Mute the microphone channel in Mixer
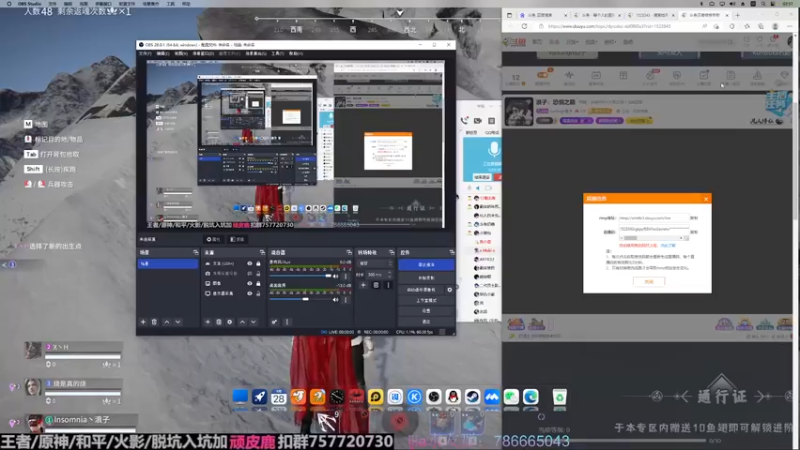The image size is (800, 450). click(x=335, y=276)
